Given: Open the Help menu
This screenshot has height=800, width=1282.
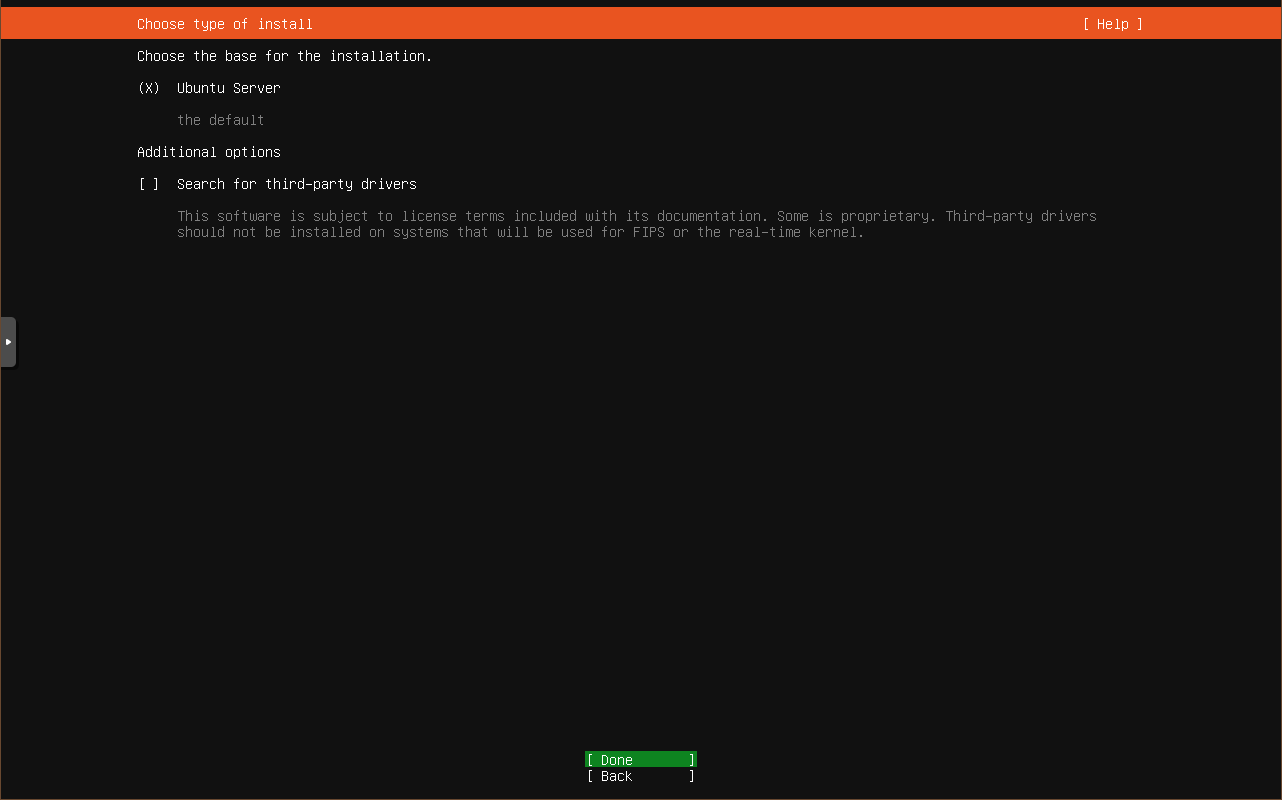Looking at the screenshot, I should click(x=1112, y=24).
